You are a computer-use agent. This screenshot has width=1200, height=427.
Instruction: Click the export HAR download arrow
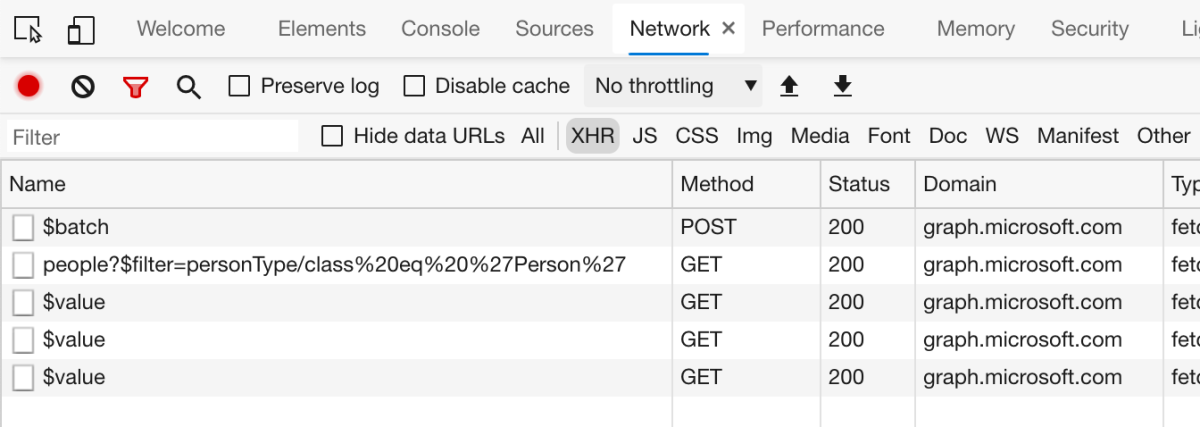843,87
